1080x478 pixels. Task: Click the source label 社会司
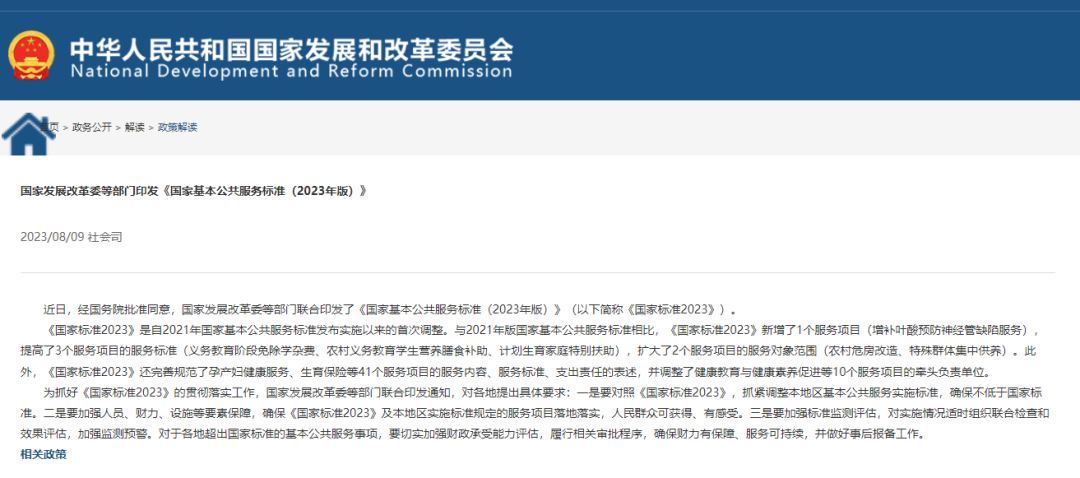click(x=105, y=237)
